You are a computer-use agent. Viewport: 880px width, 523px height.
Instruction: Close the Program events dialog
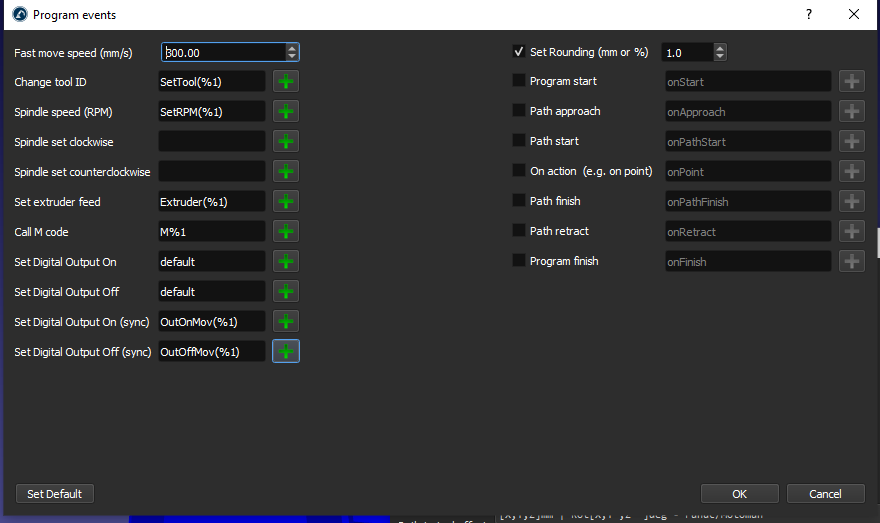click(x=854, y=15)
